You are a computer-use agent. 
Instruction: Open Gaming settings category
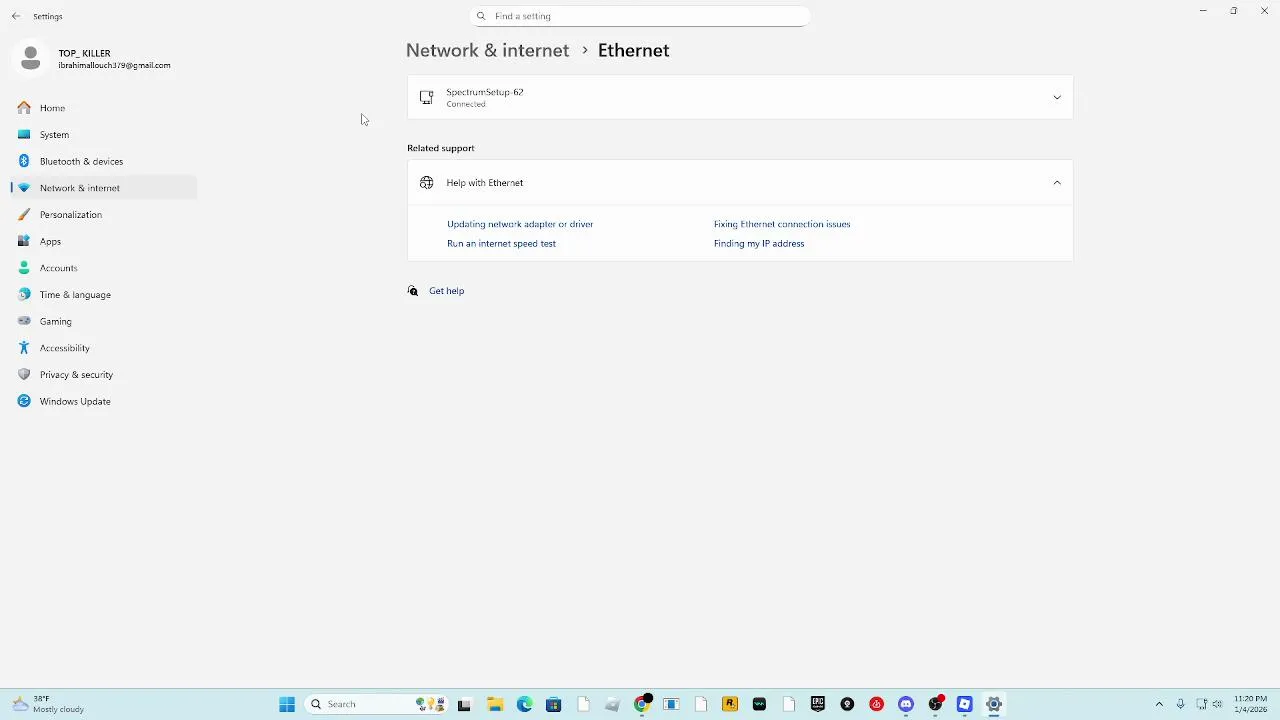point(104,321)
